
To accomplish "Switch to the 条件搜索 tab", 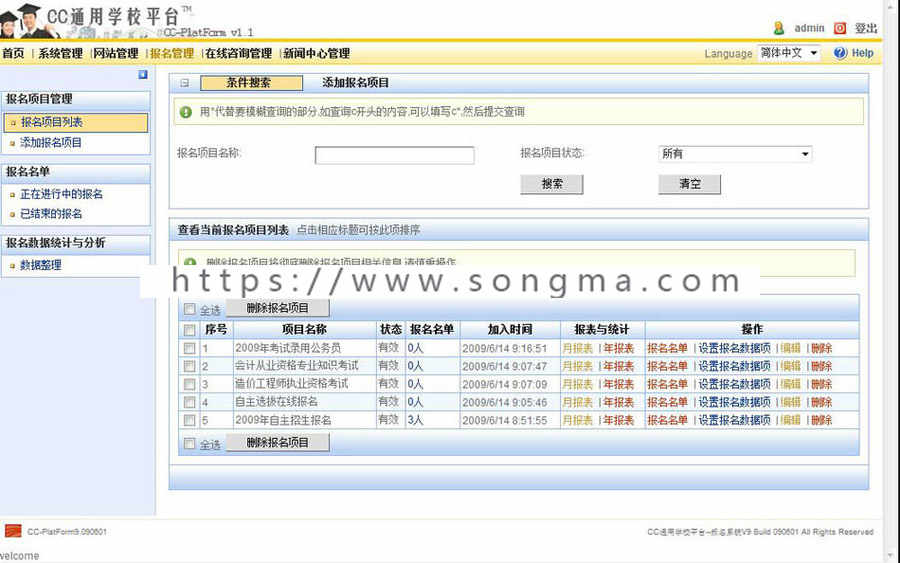I will coord(251,83).
